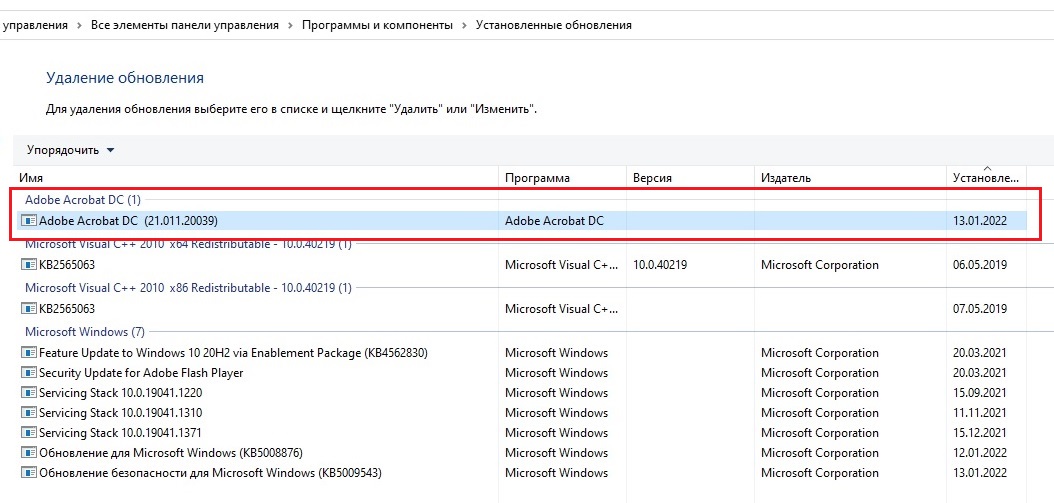Click Microsoft Windows program cell in KB4562830 row
The image size is (1054, 503).
click(557, 353)
